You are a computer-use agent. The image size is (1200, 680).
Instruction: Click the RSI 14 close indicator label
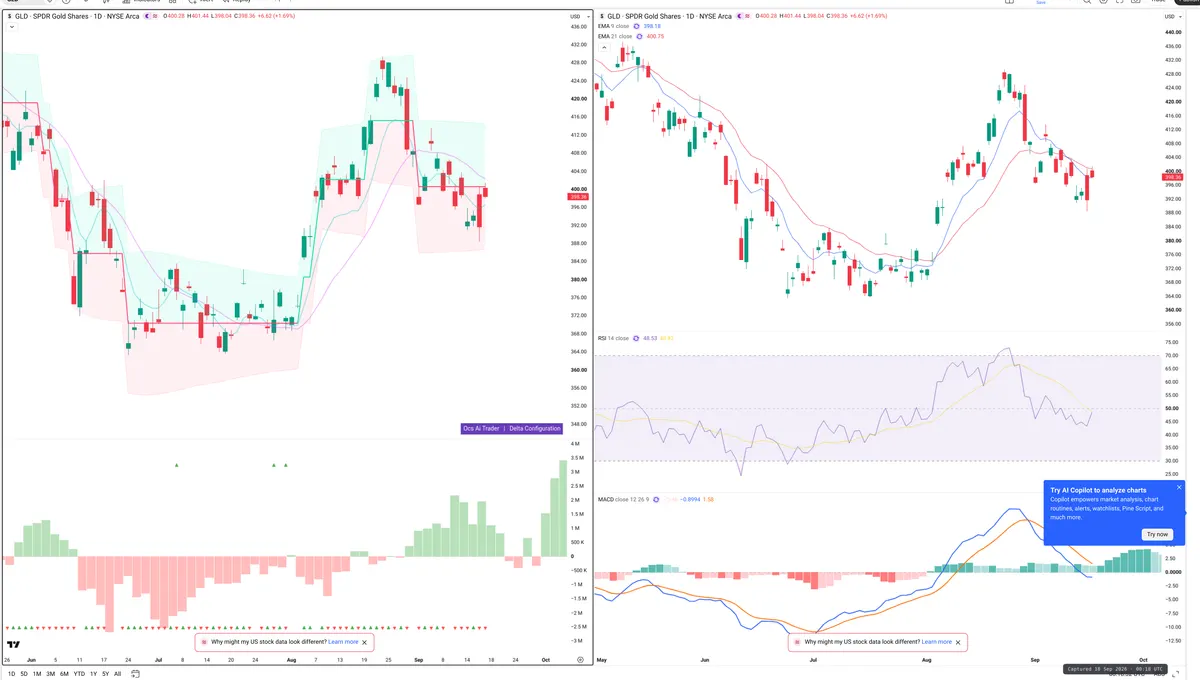pos(613,338)
